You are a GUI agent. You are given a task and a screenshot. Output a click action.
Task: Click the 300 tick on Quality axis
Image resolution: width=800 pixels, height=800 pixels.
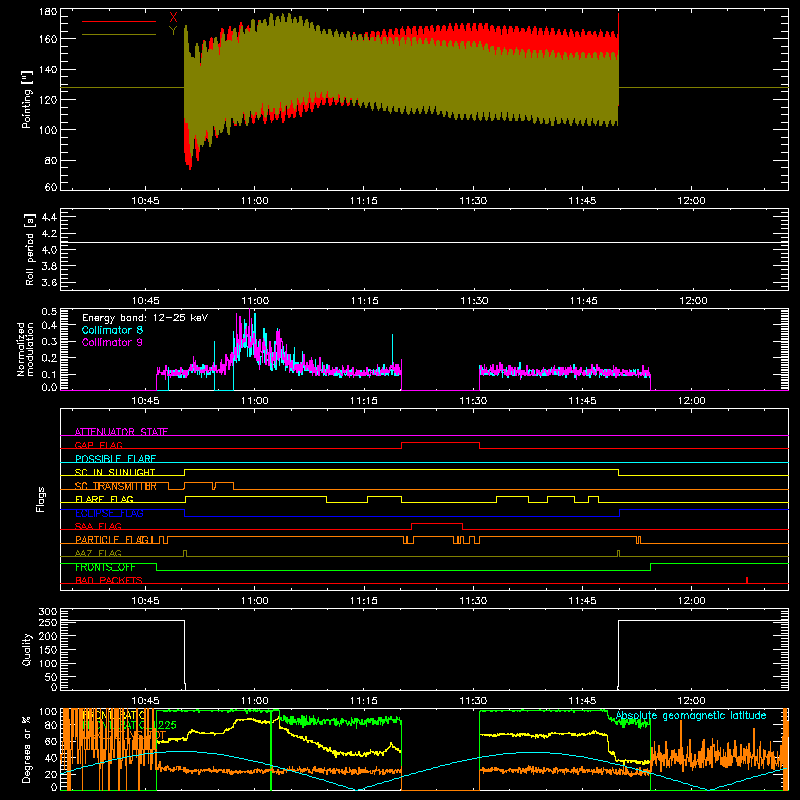tap(48, 612)
